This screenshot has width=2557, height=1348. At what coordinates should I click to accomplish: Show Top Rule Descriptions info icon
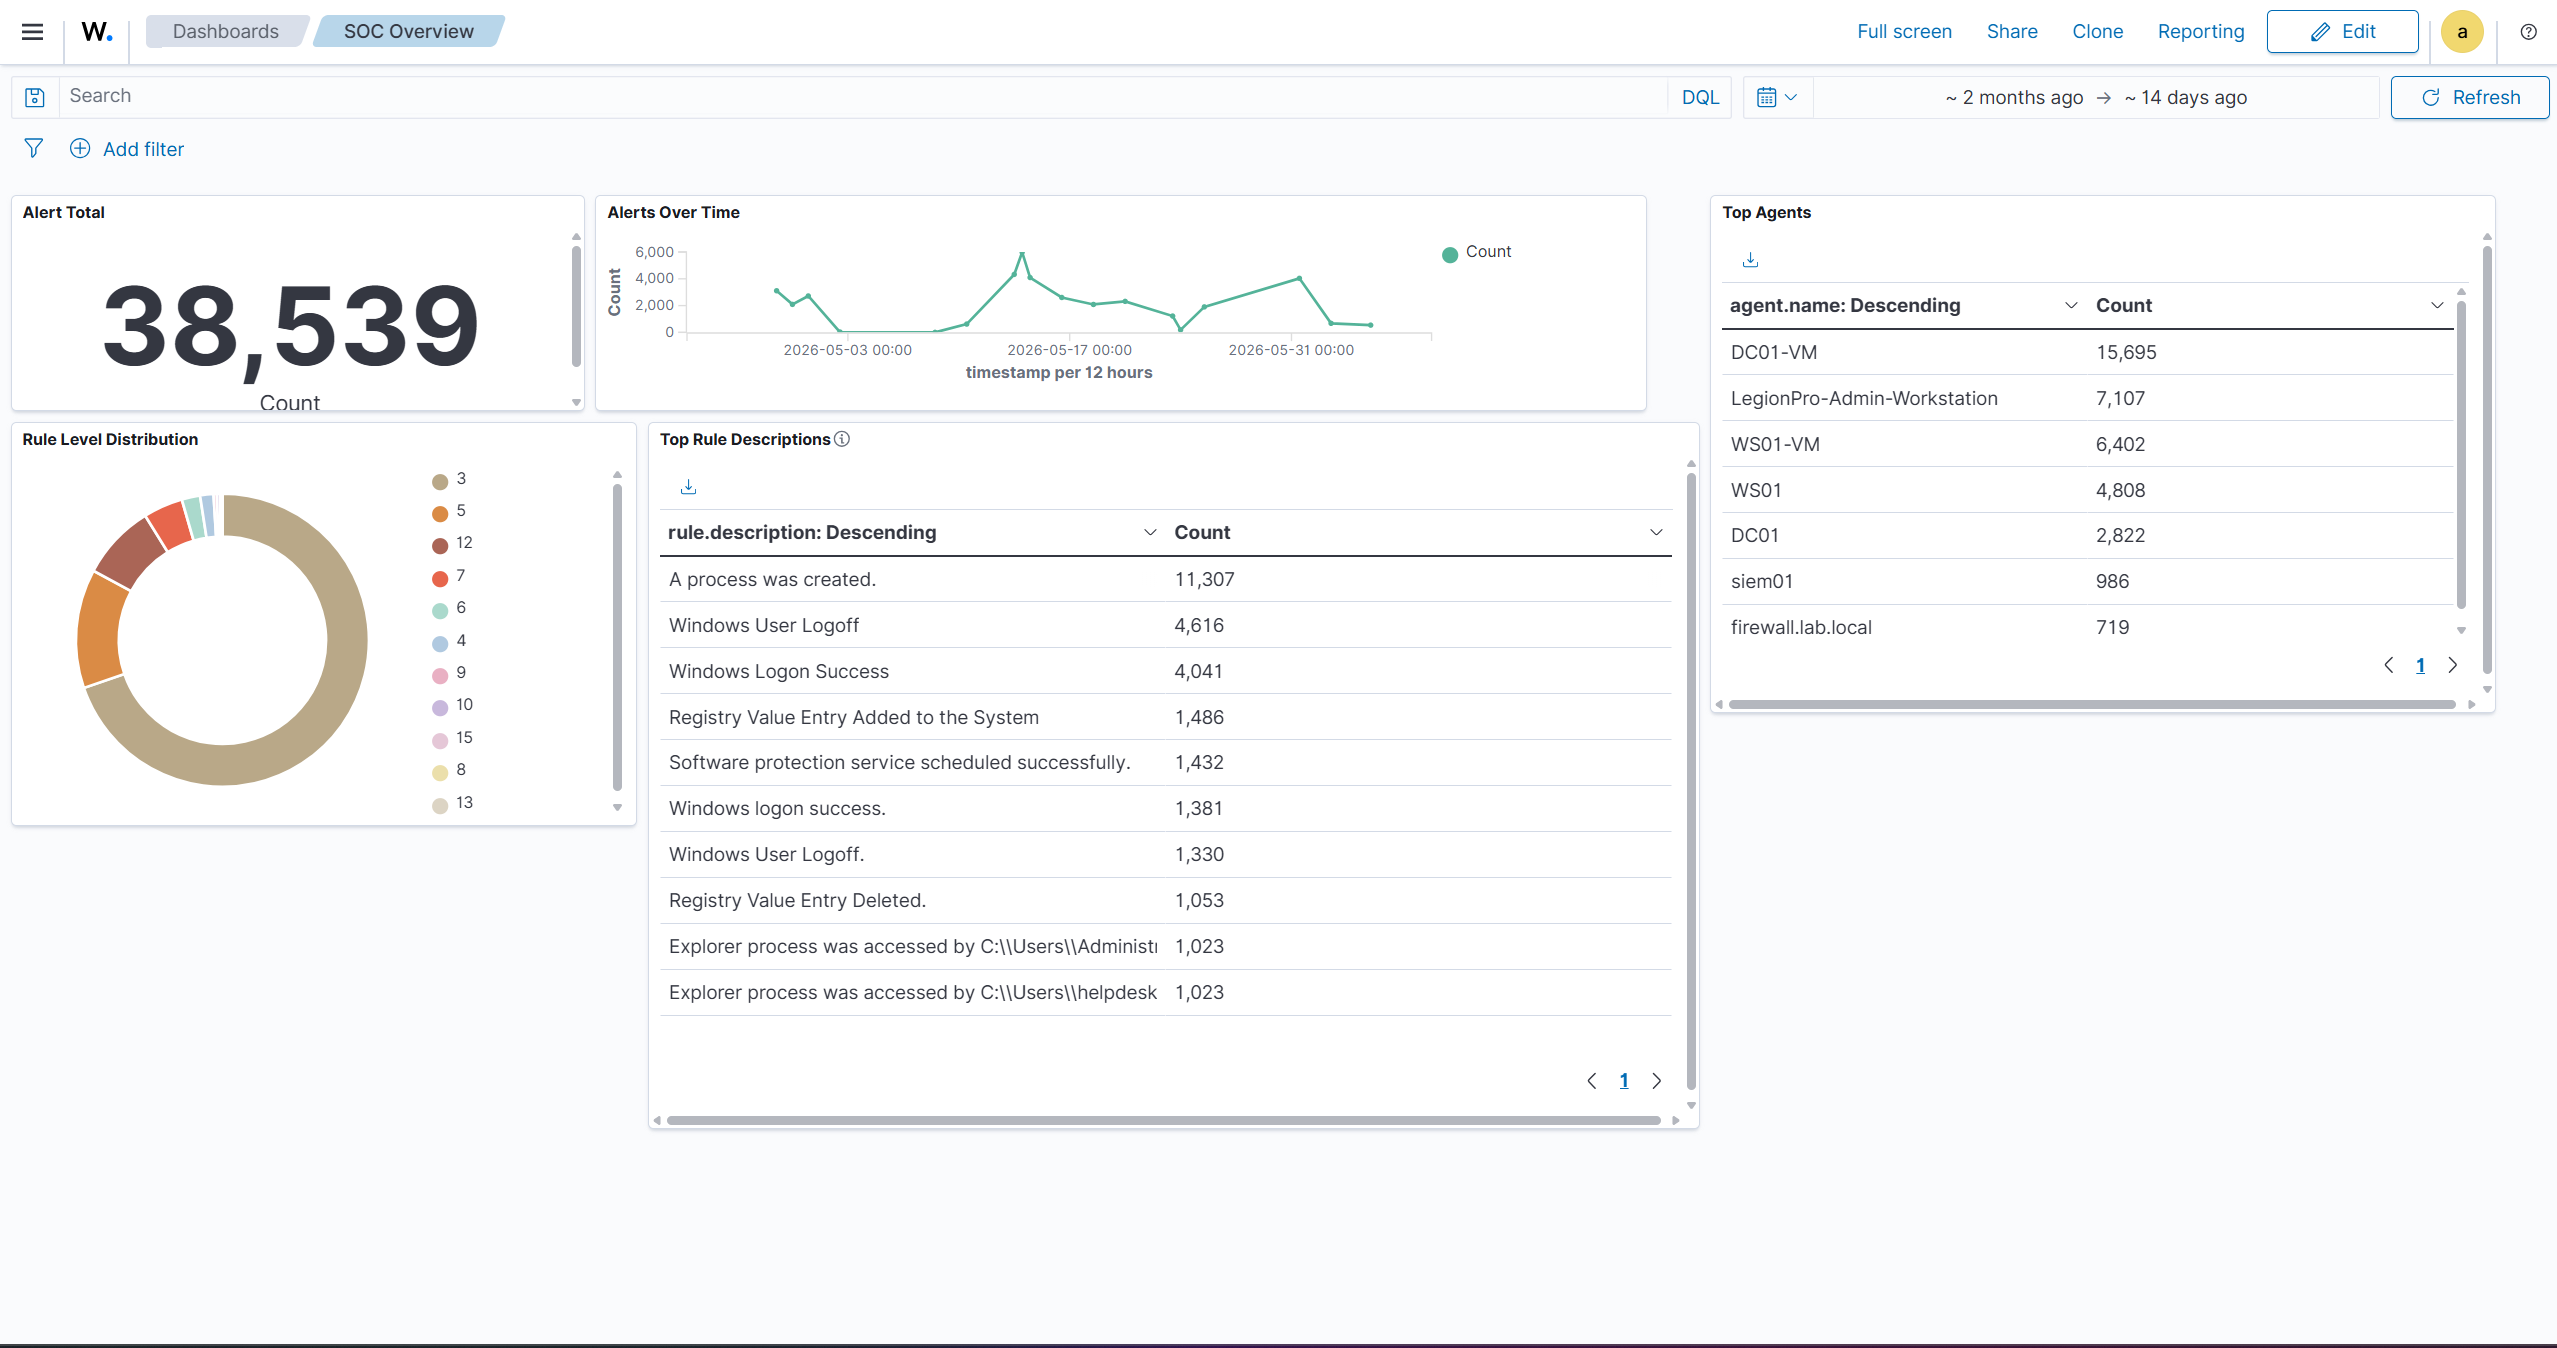coord(842,439)
